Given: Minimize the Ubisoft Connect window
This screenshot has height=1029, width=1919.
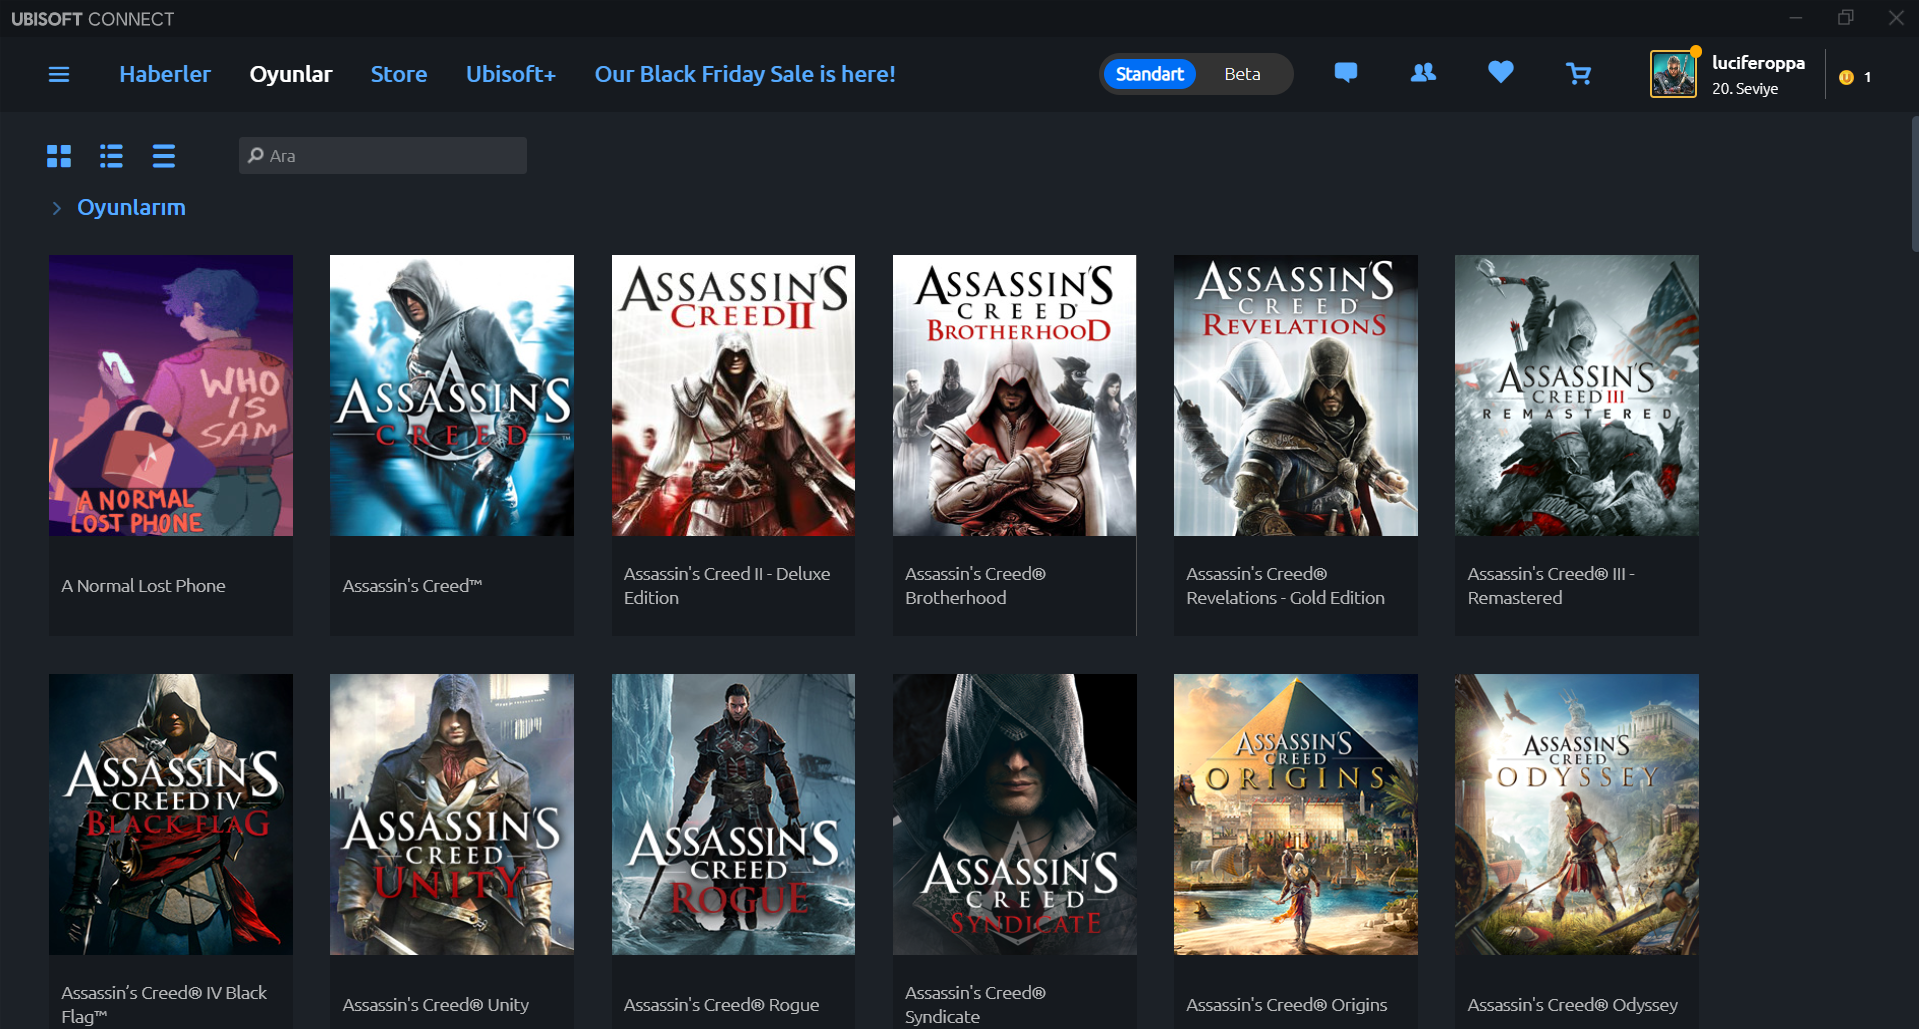Looking at the screenshot, I should pos(1796,18).
